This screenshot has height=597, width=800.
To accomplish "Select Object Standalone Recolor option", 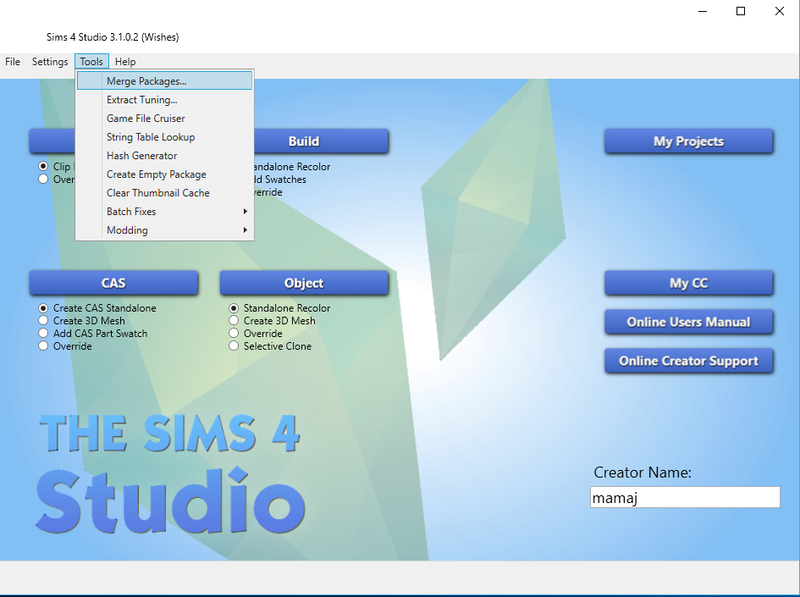I will tap(234, 308).
